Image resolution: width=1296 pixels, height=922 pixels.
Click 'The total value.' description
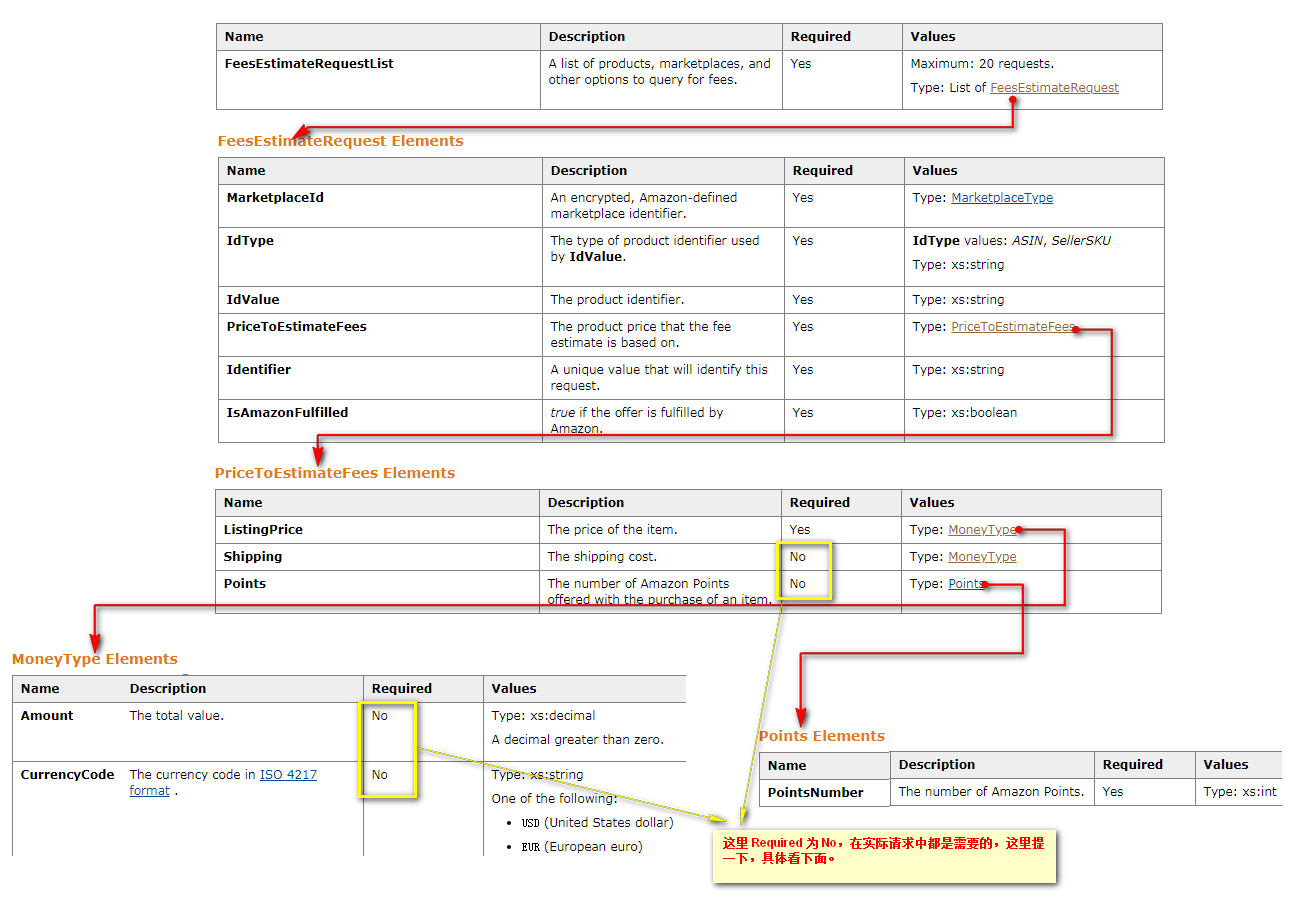177,716
